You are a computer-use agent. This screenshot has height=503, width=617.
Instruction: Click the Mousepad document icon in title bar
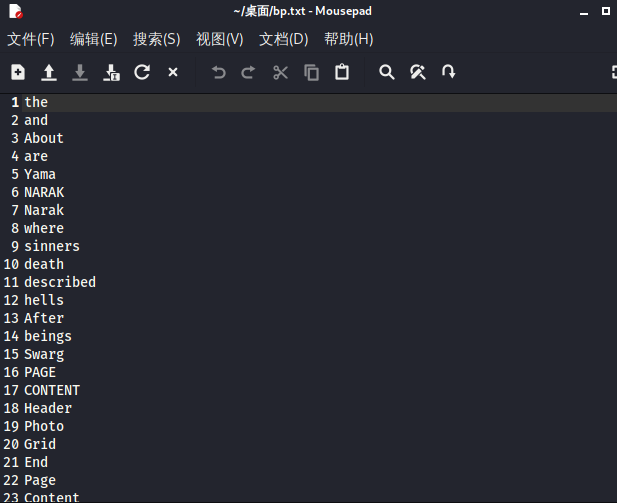(16, 11)
